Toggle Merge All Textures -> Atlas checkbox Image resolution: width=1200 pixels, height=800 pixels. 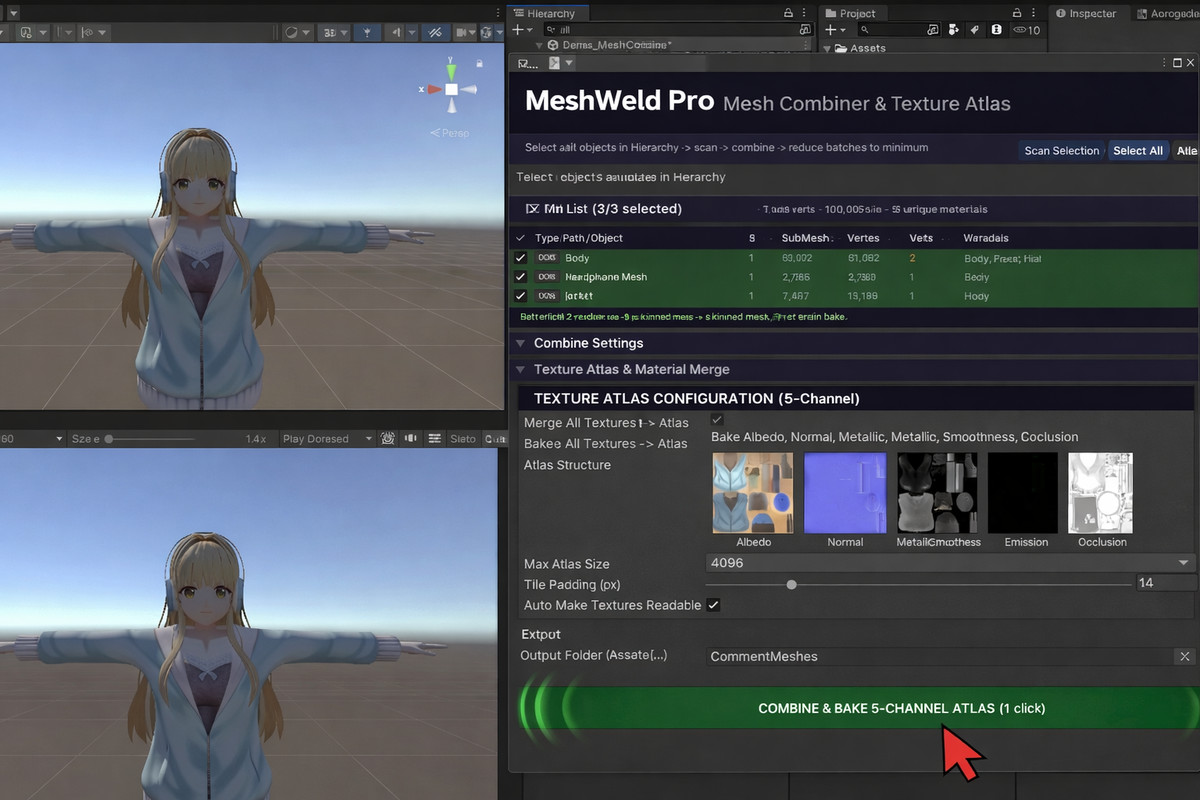717,420
